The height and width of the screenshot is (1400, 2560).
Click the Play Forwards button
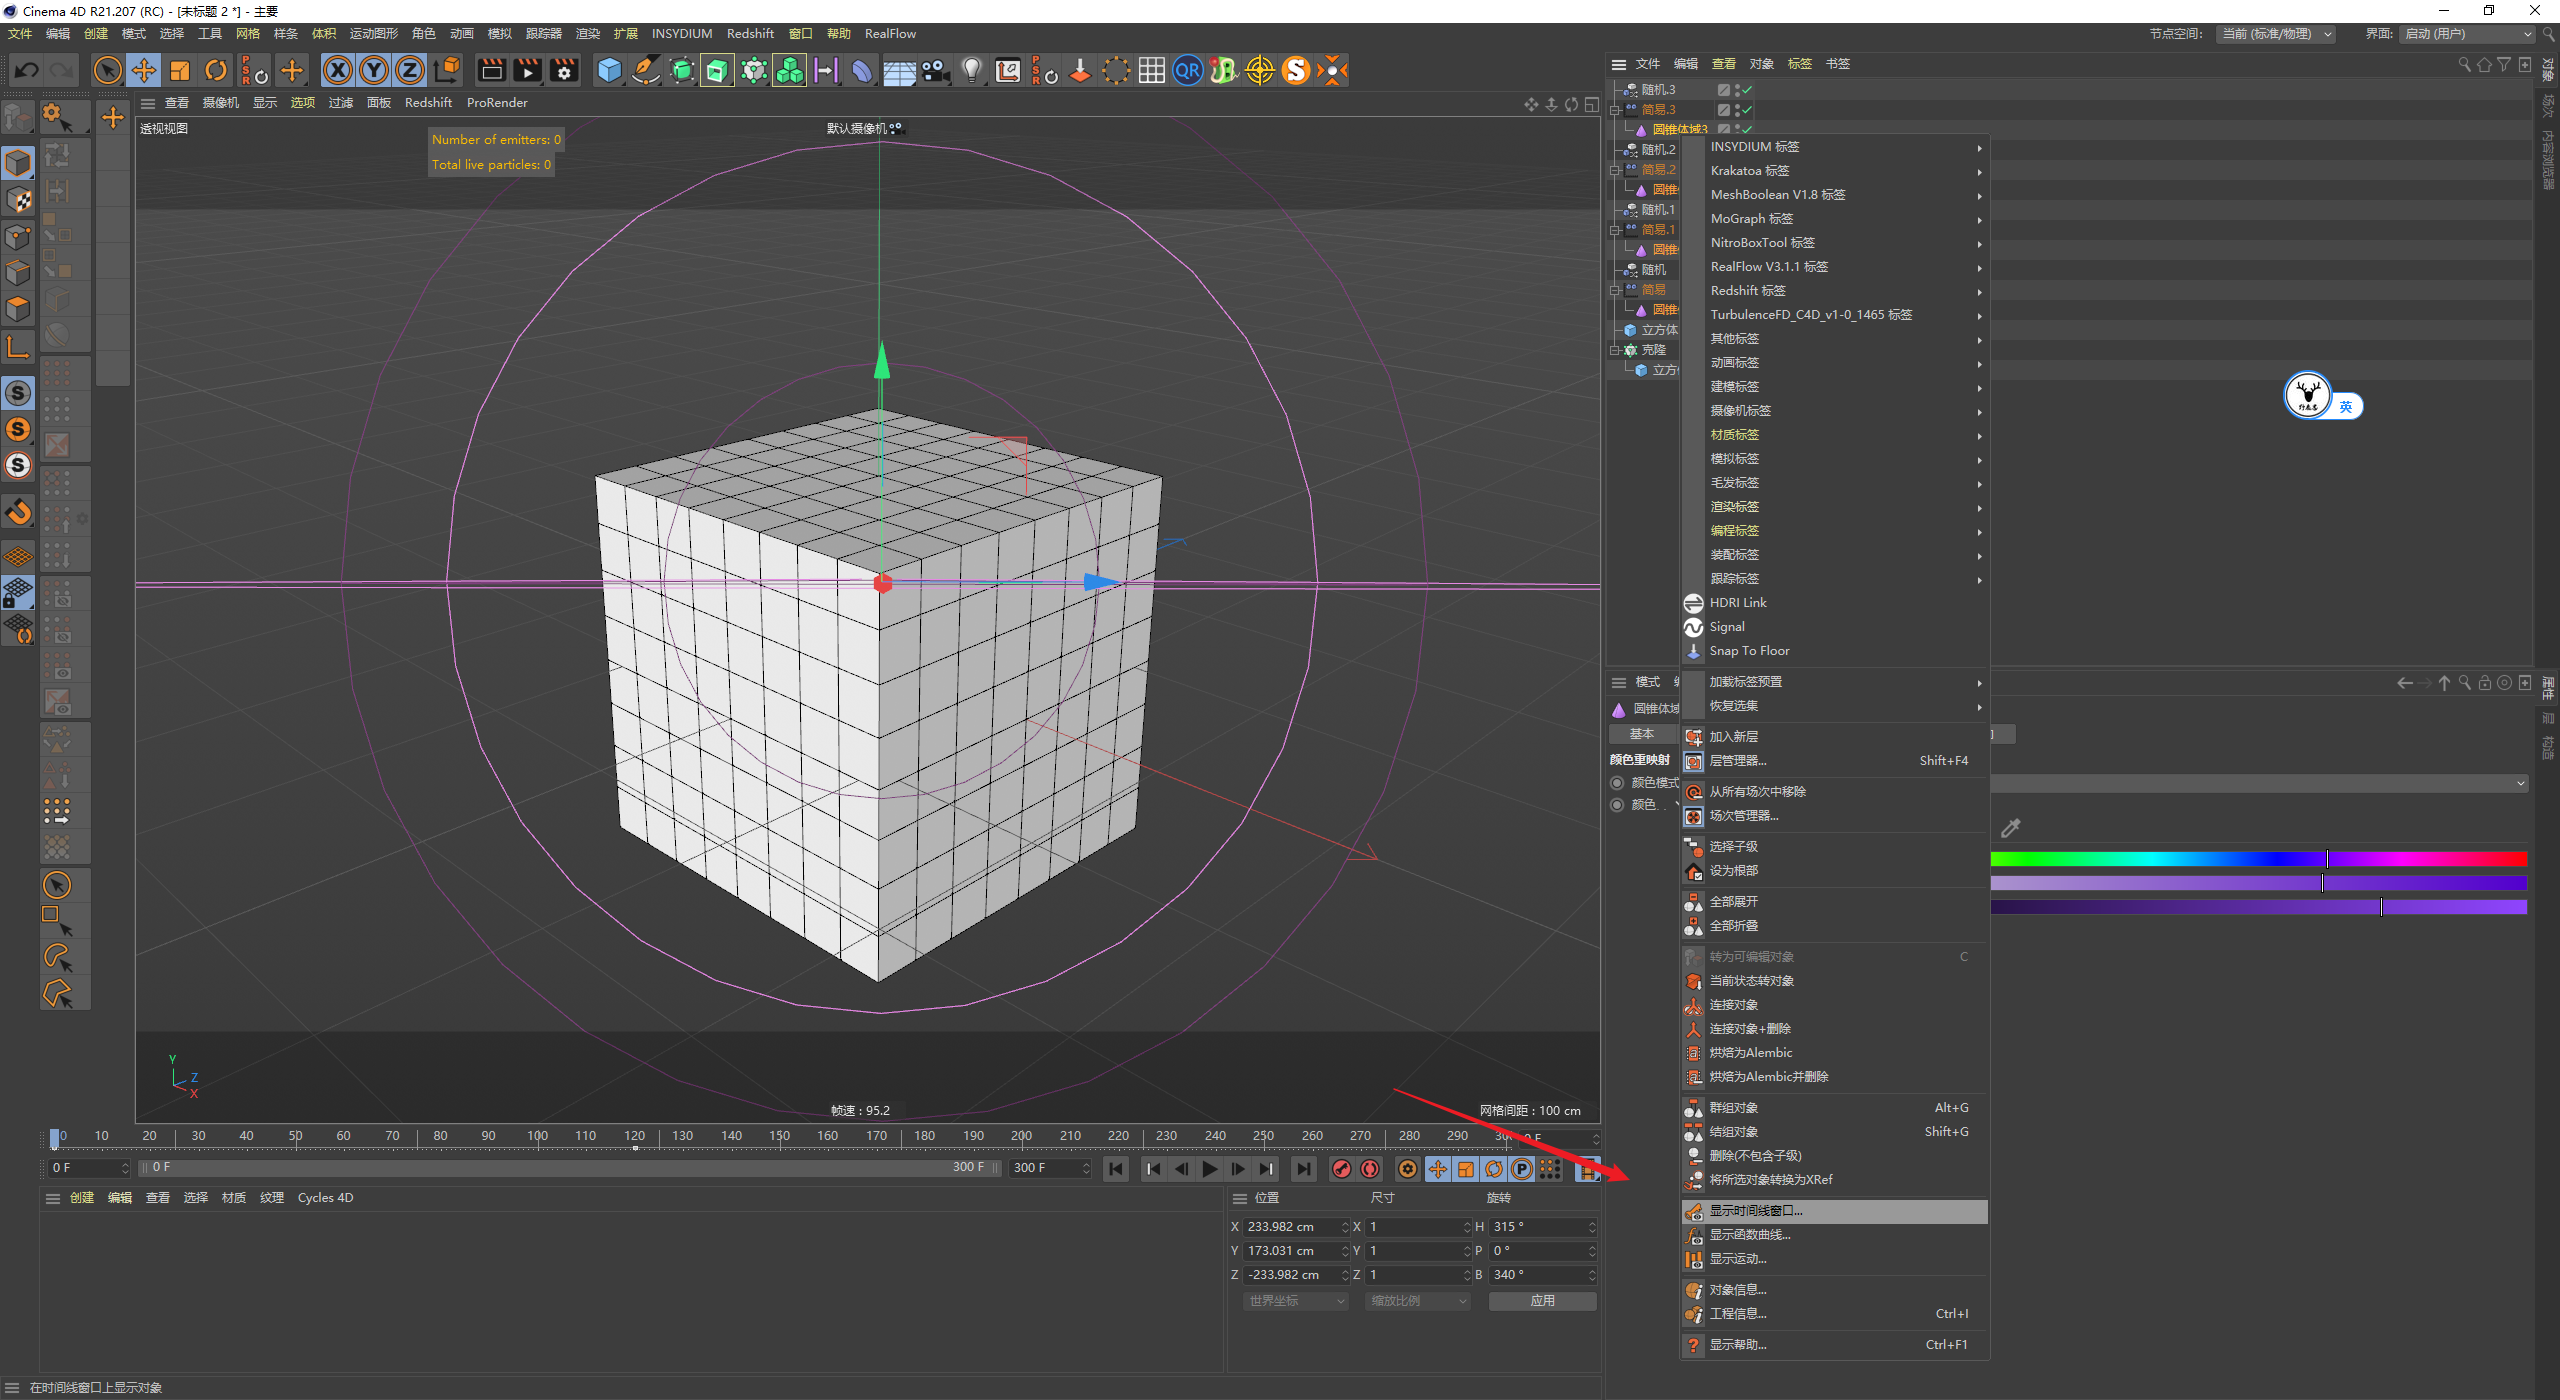[x=1210, y=1169]
